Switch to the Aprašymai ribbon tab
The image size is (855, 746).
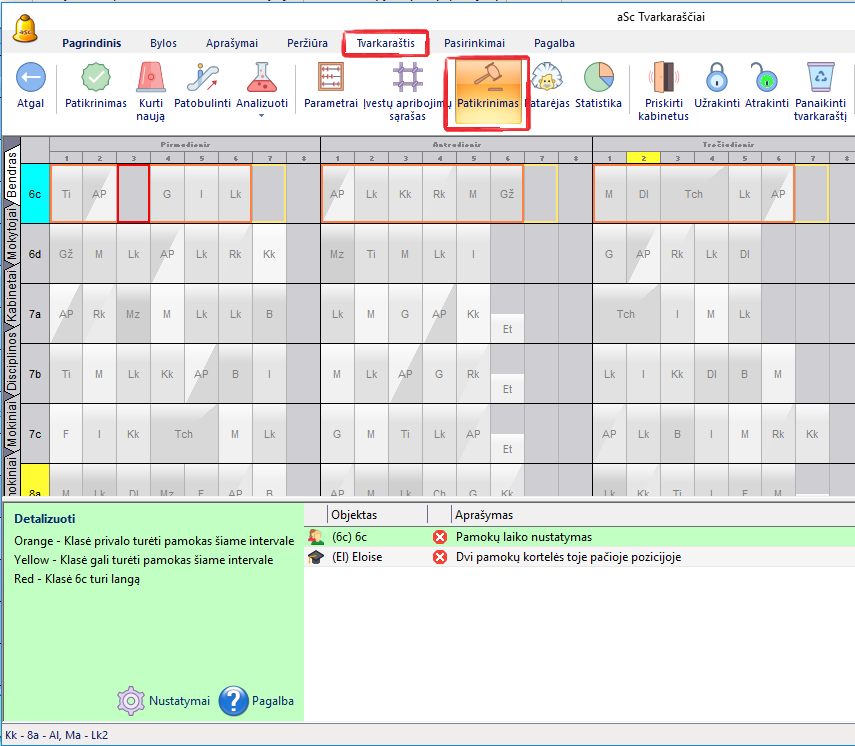(x=231, y=43)
